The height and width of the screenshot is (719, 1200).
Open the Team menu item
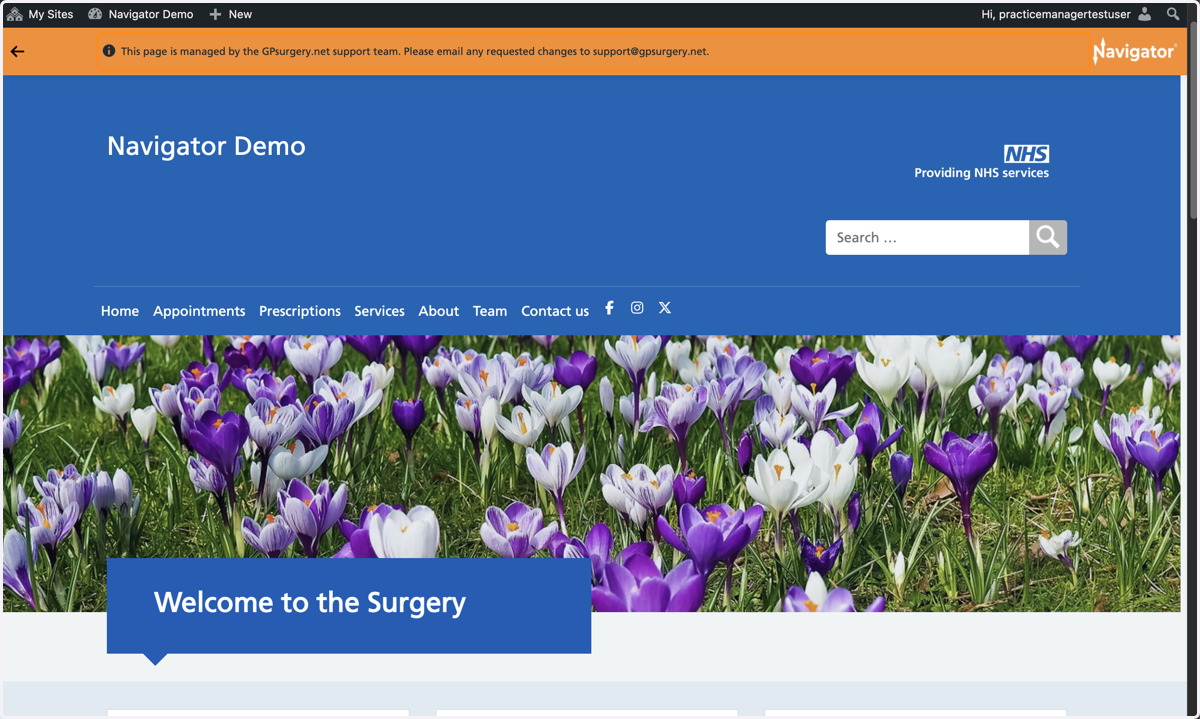click(x=490, y=311)
